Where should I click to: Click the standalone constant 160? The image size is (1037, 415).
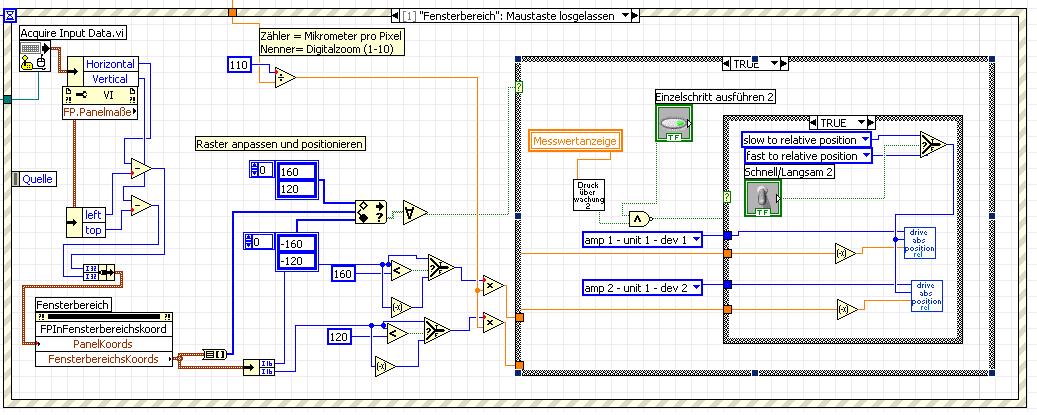[x=343, y=273]
